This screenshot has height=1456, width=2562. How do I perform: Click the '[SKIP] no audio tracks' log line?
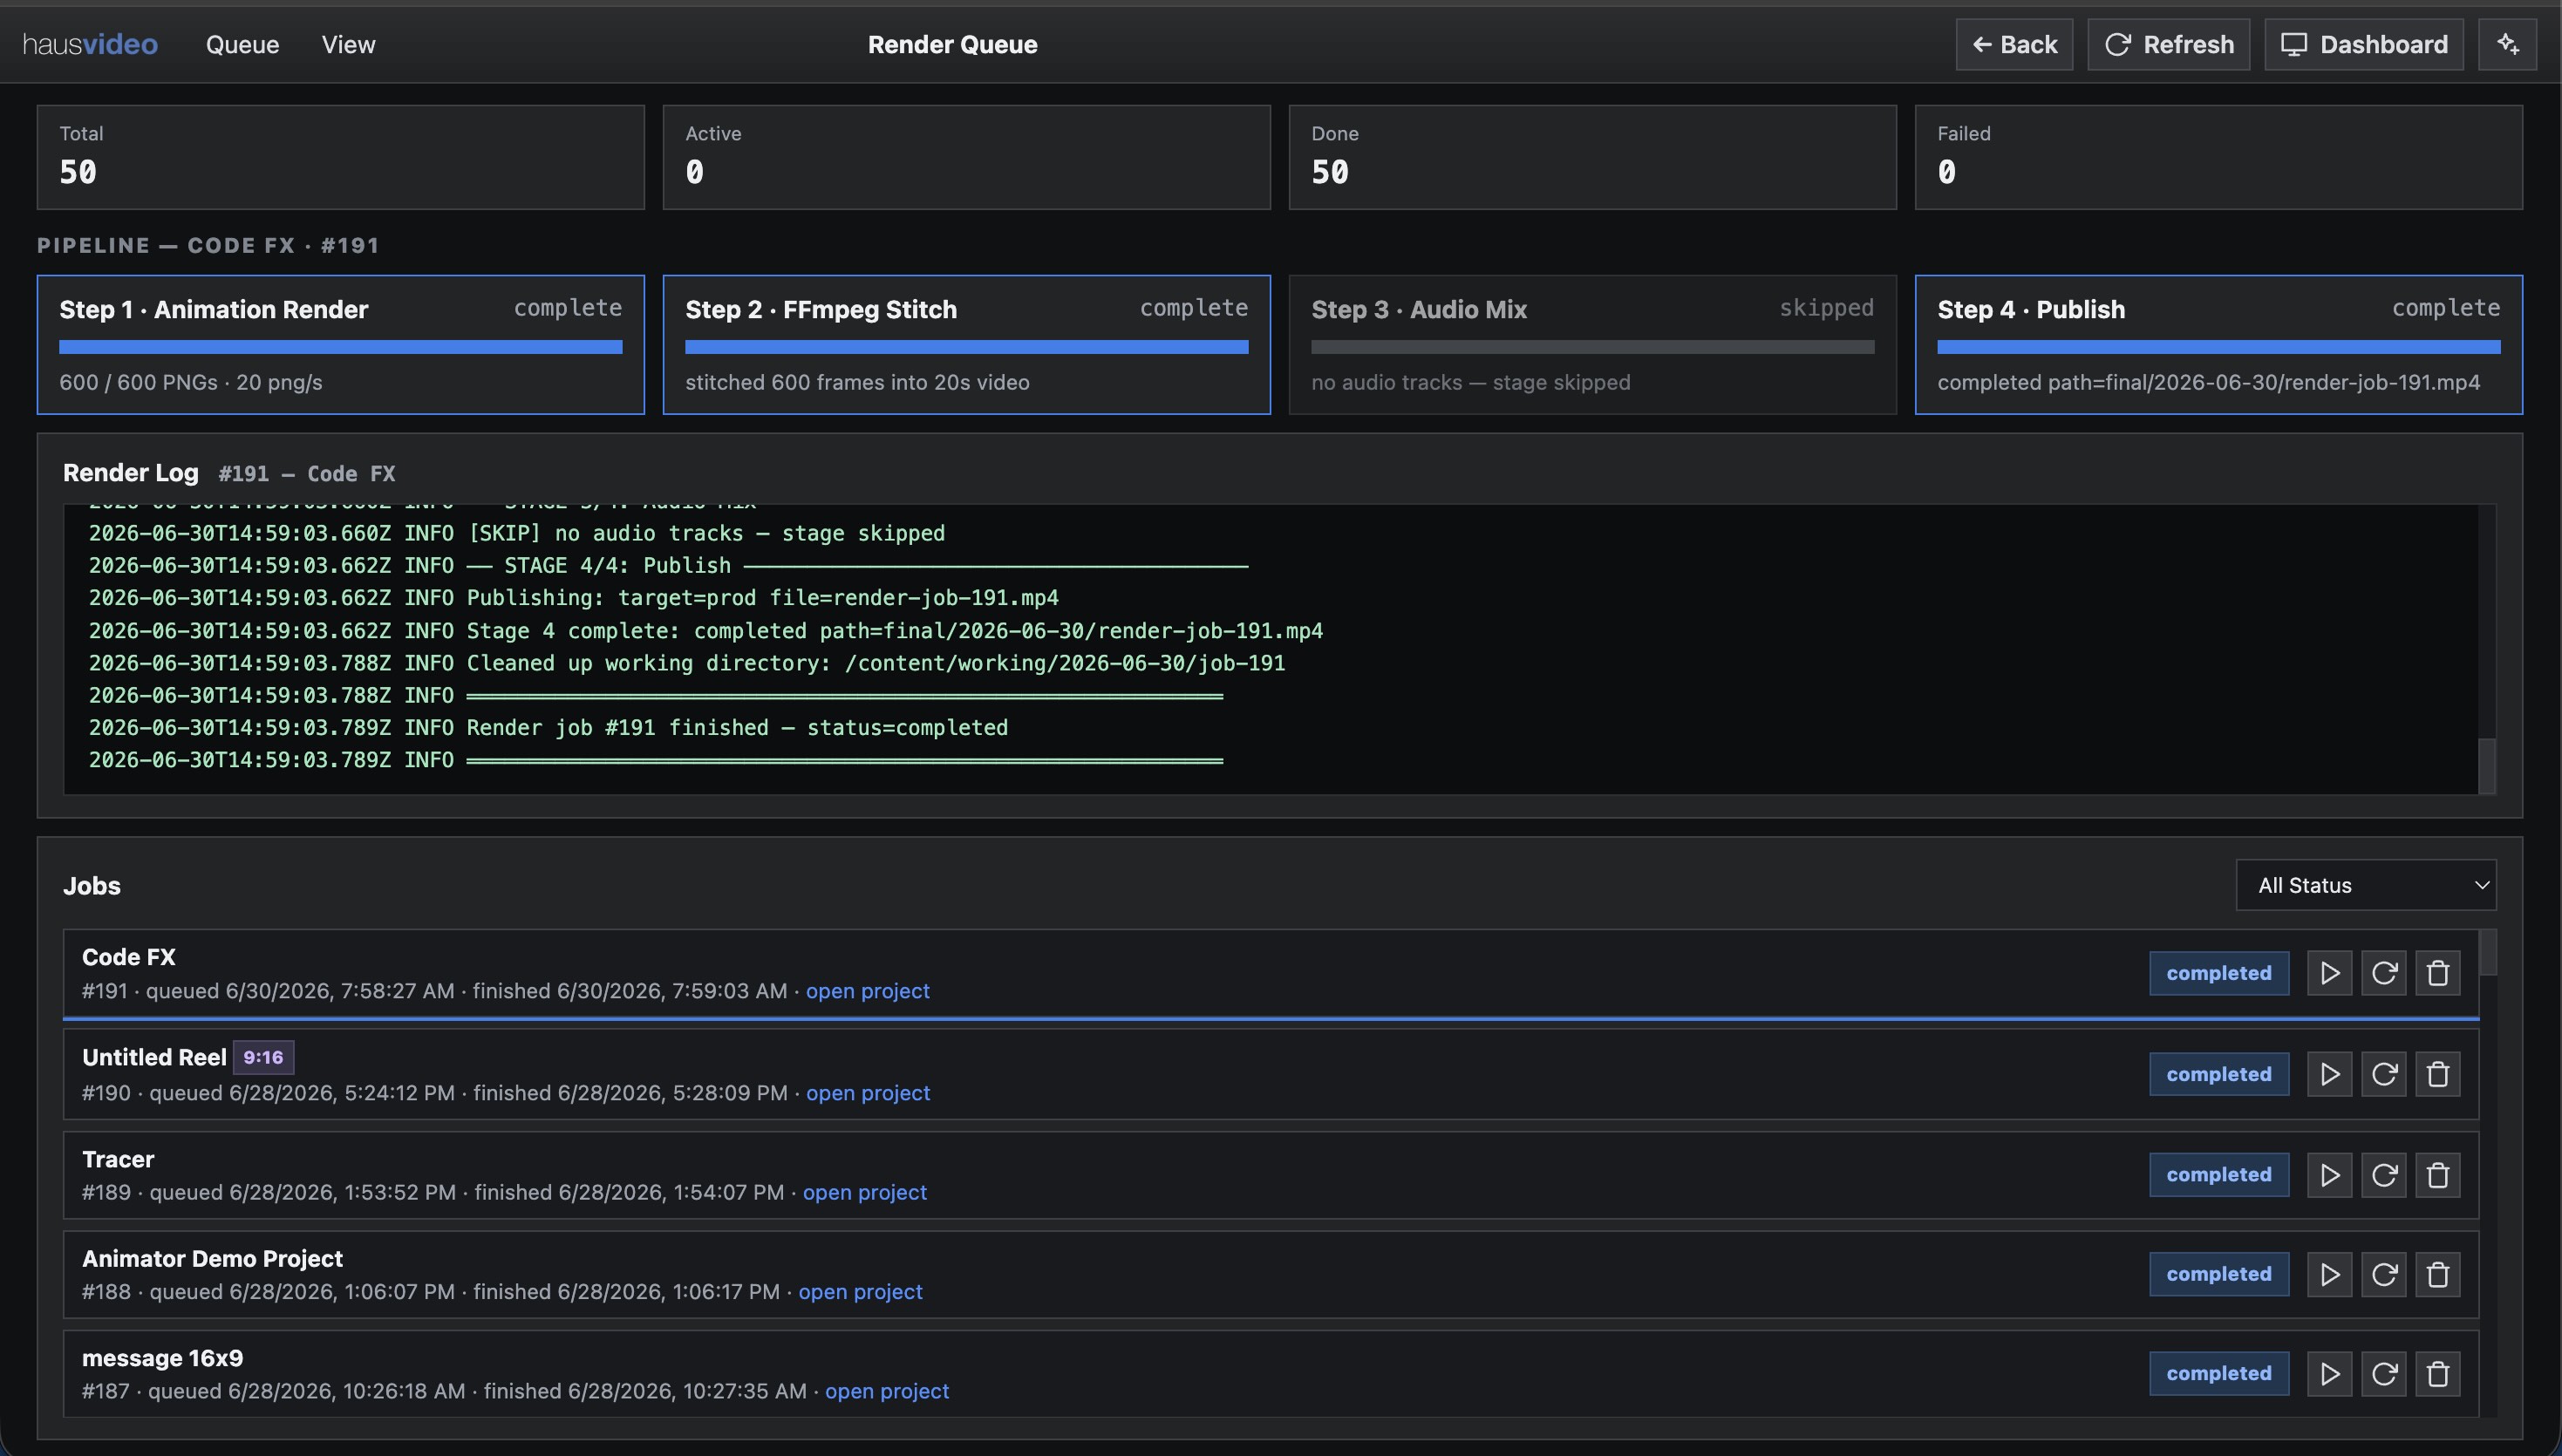click(516, 533)
